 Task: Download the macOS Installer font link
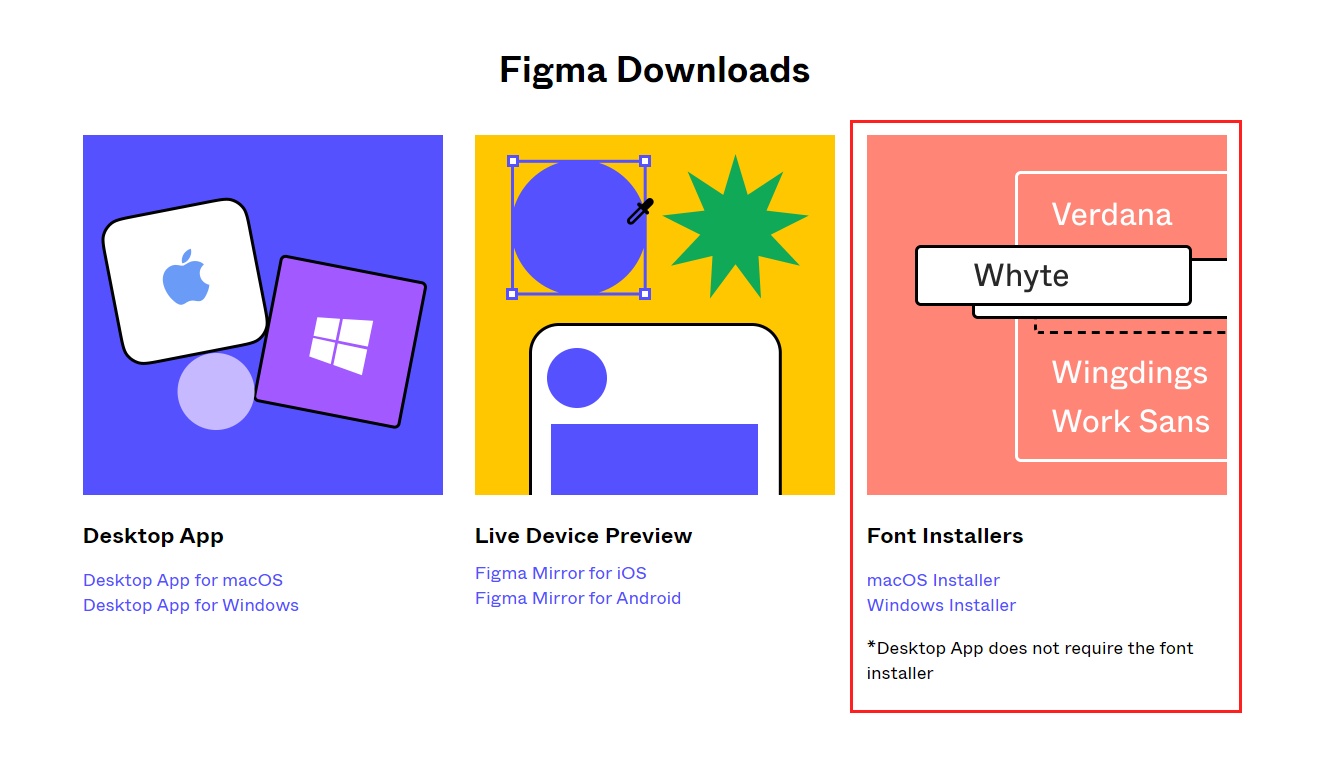click(933, 580)
